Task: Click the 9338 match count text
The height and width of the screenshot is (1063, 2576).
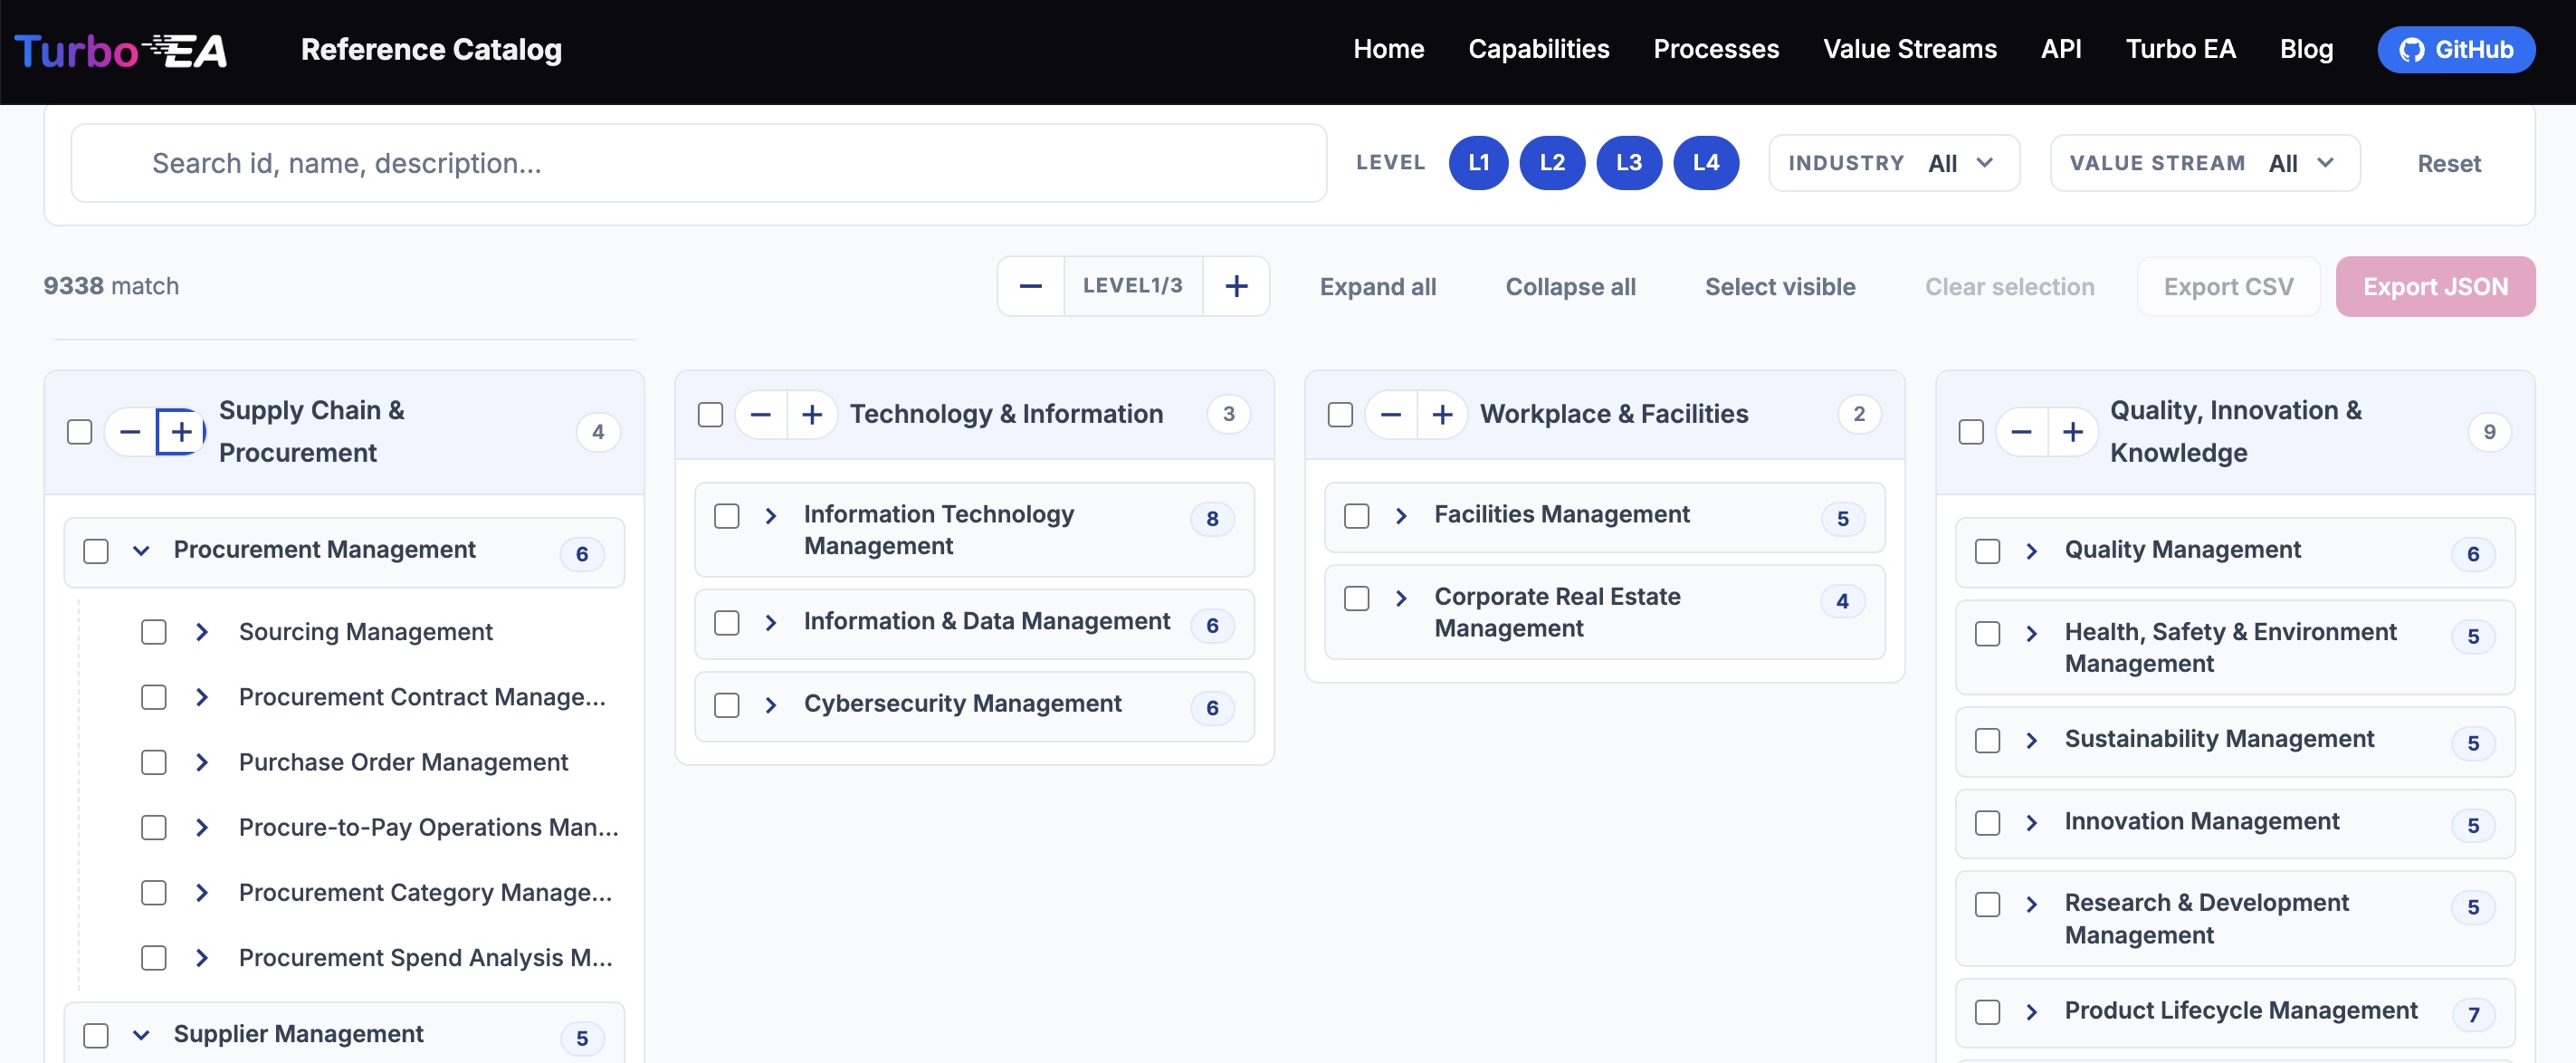Action: click(111, 286)
